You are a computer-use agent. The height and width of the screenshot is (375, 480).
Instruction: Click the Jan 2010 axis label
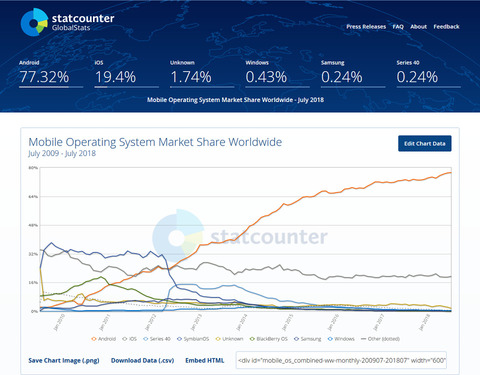59,322
